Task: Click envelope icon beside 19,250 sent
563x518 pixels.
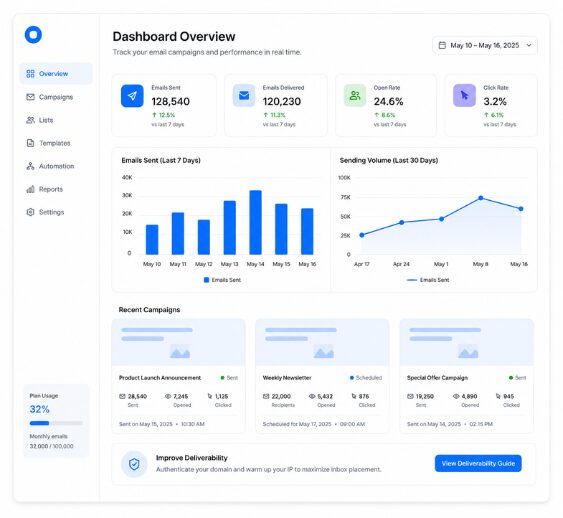Action: (x=410, y=396)
